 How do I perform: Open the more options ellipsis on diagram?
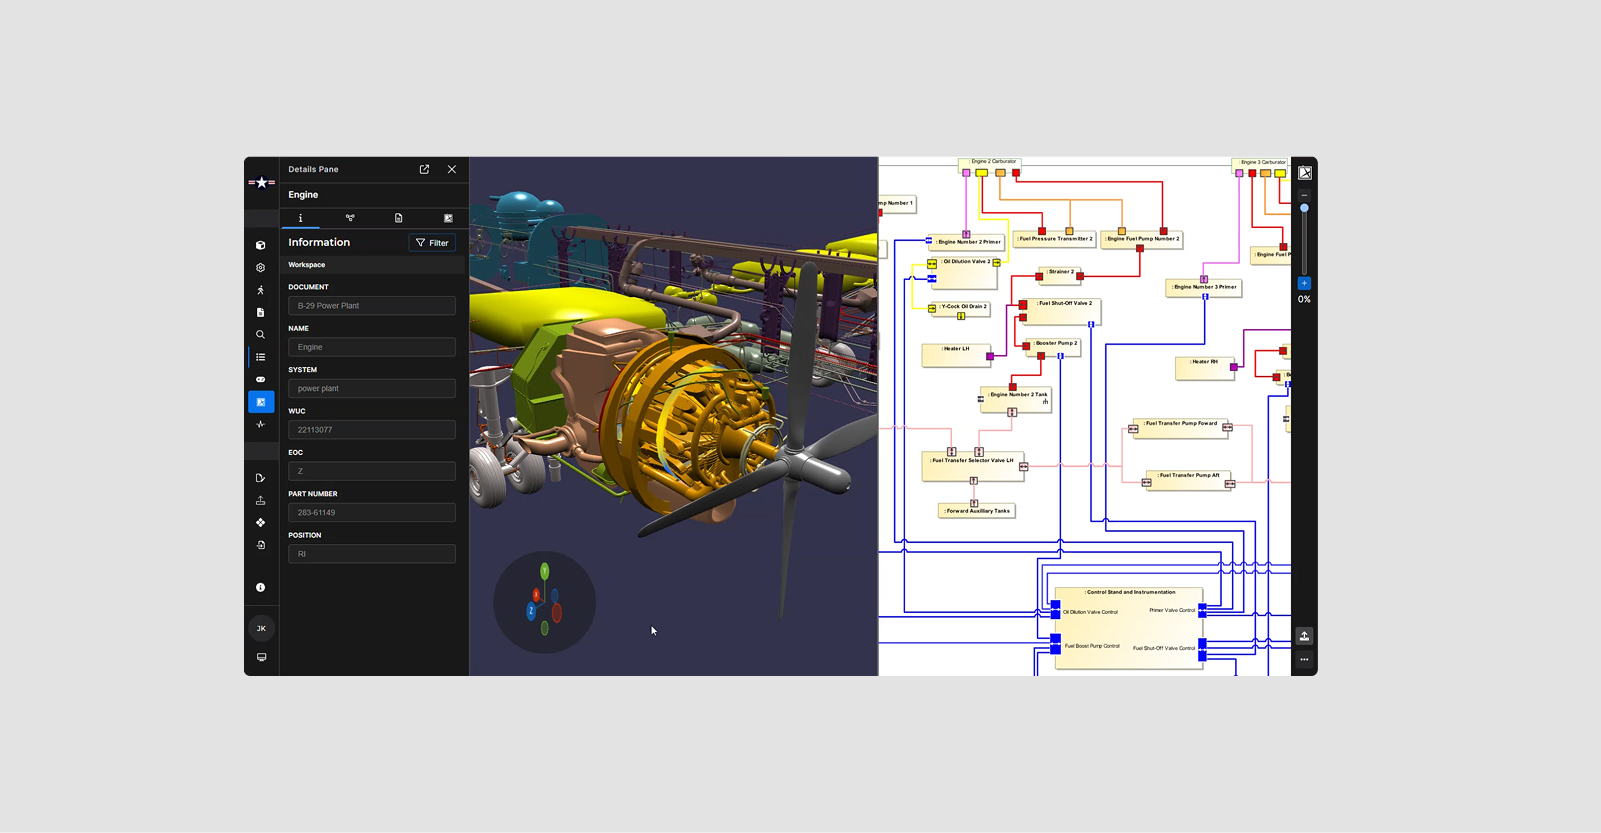point(1304,659)
